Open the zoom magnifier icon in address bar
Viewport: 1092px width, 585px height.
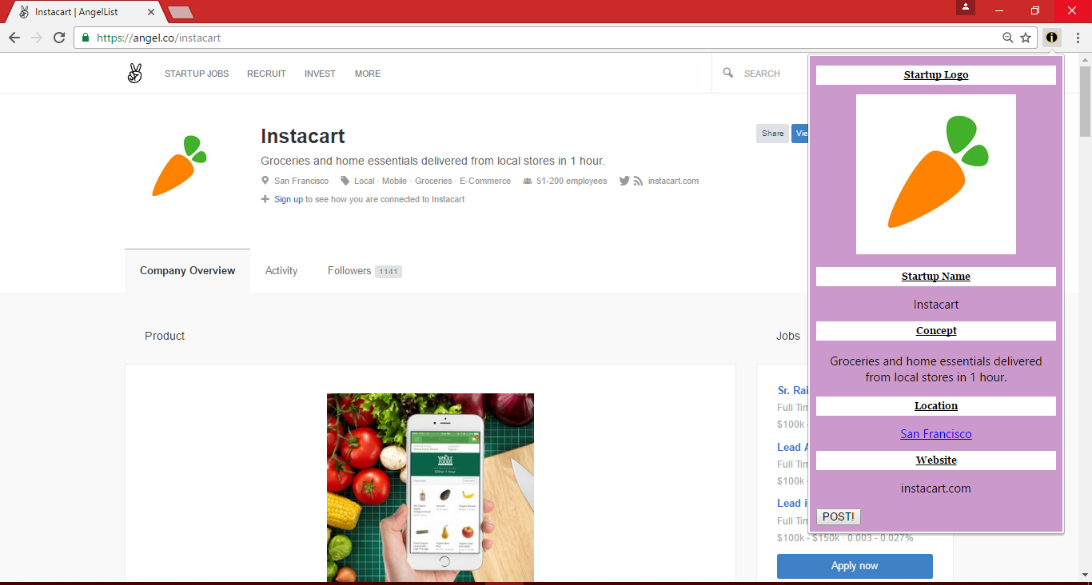coord(1007,38)
